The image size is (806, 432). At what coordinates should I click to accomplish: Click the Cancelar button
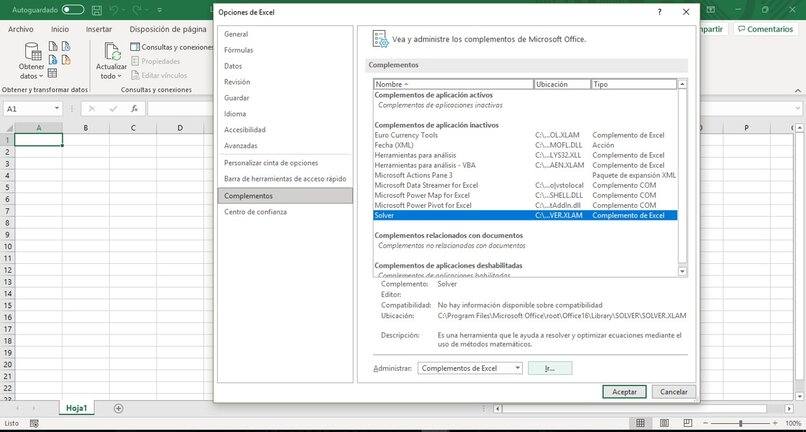click(x=674, y=392)
